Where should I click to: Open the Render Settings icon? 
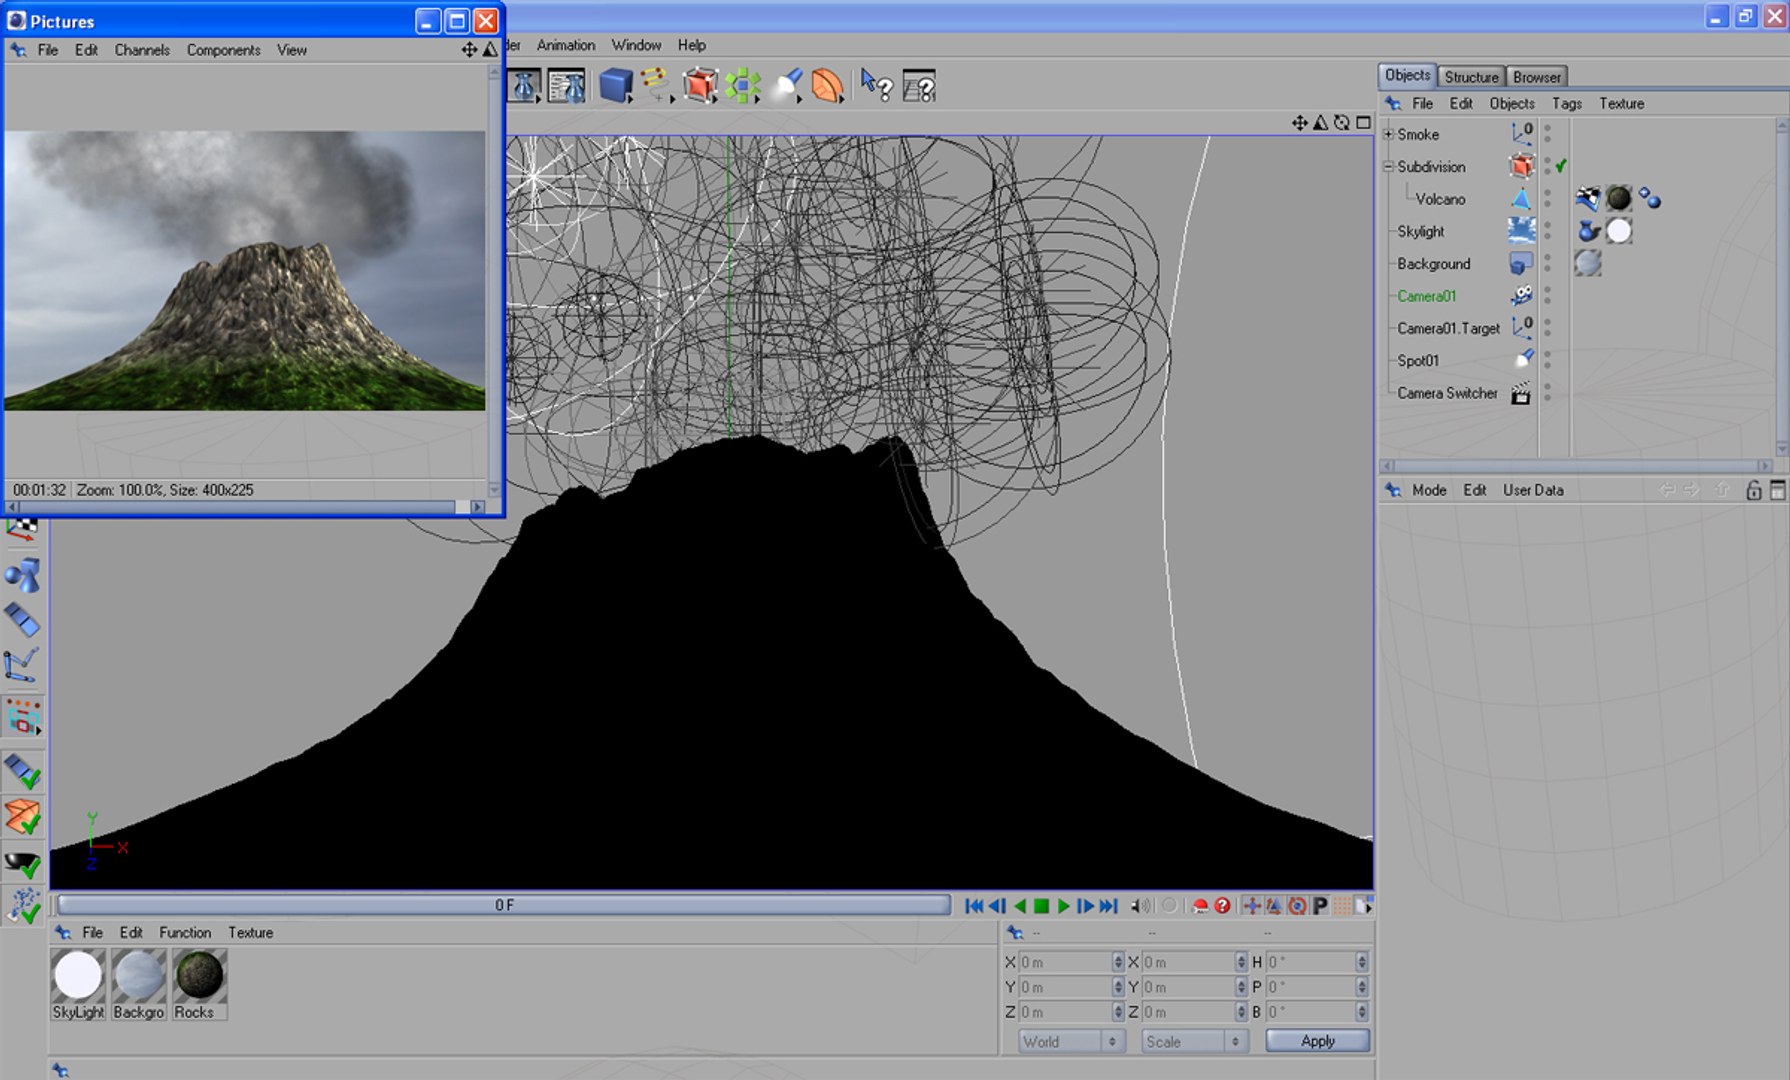567,86
